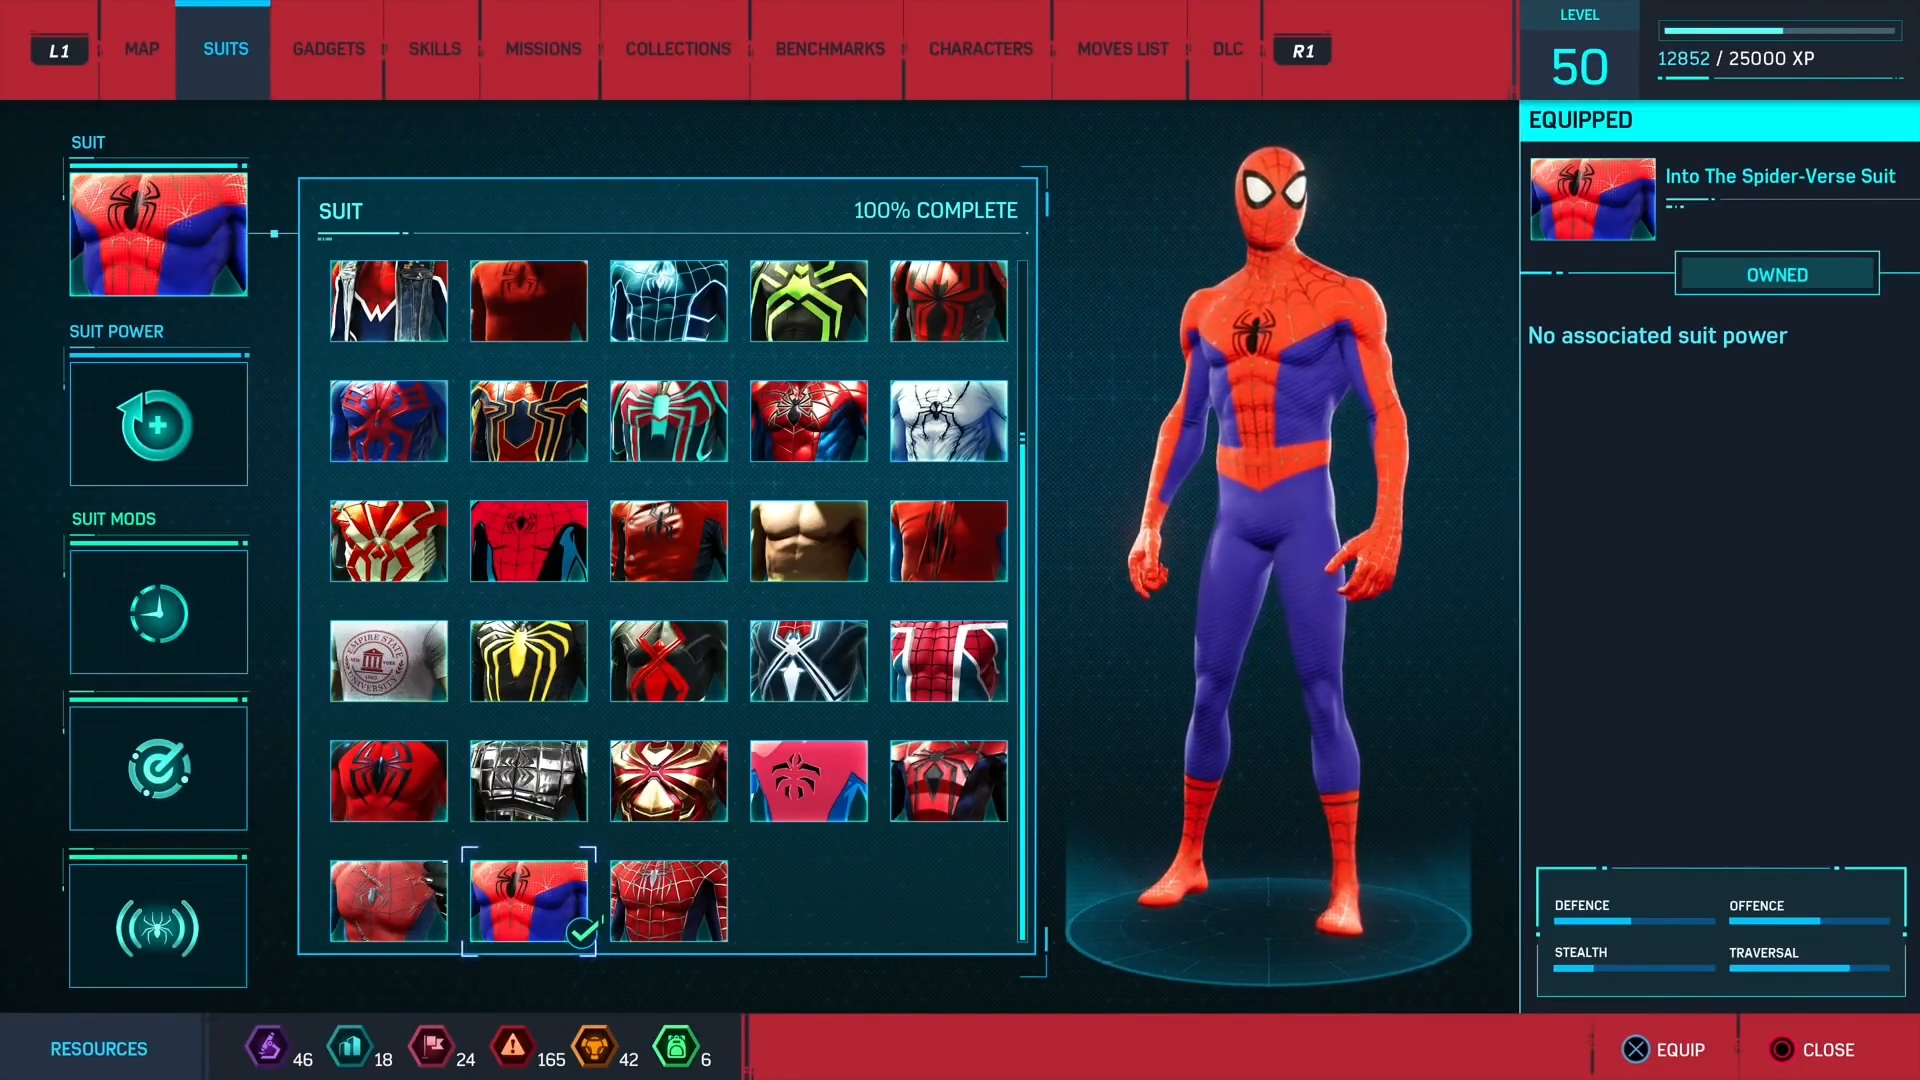This screenshot has width=1920, height=1080.
Task: Select the black suit with yellow spider
Action: pyautogui.click(x=529, y=661)
